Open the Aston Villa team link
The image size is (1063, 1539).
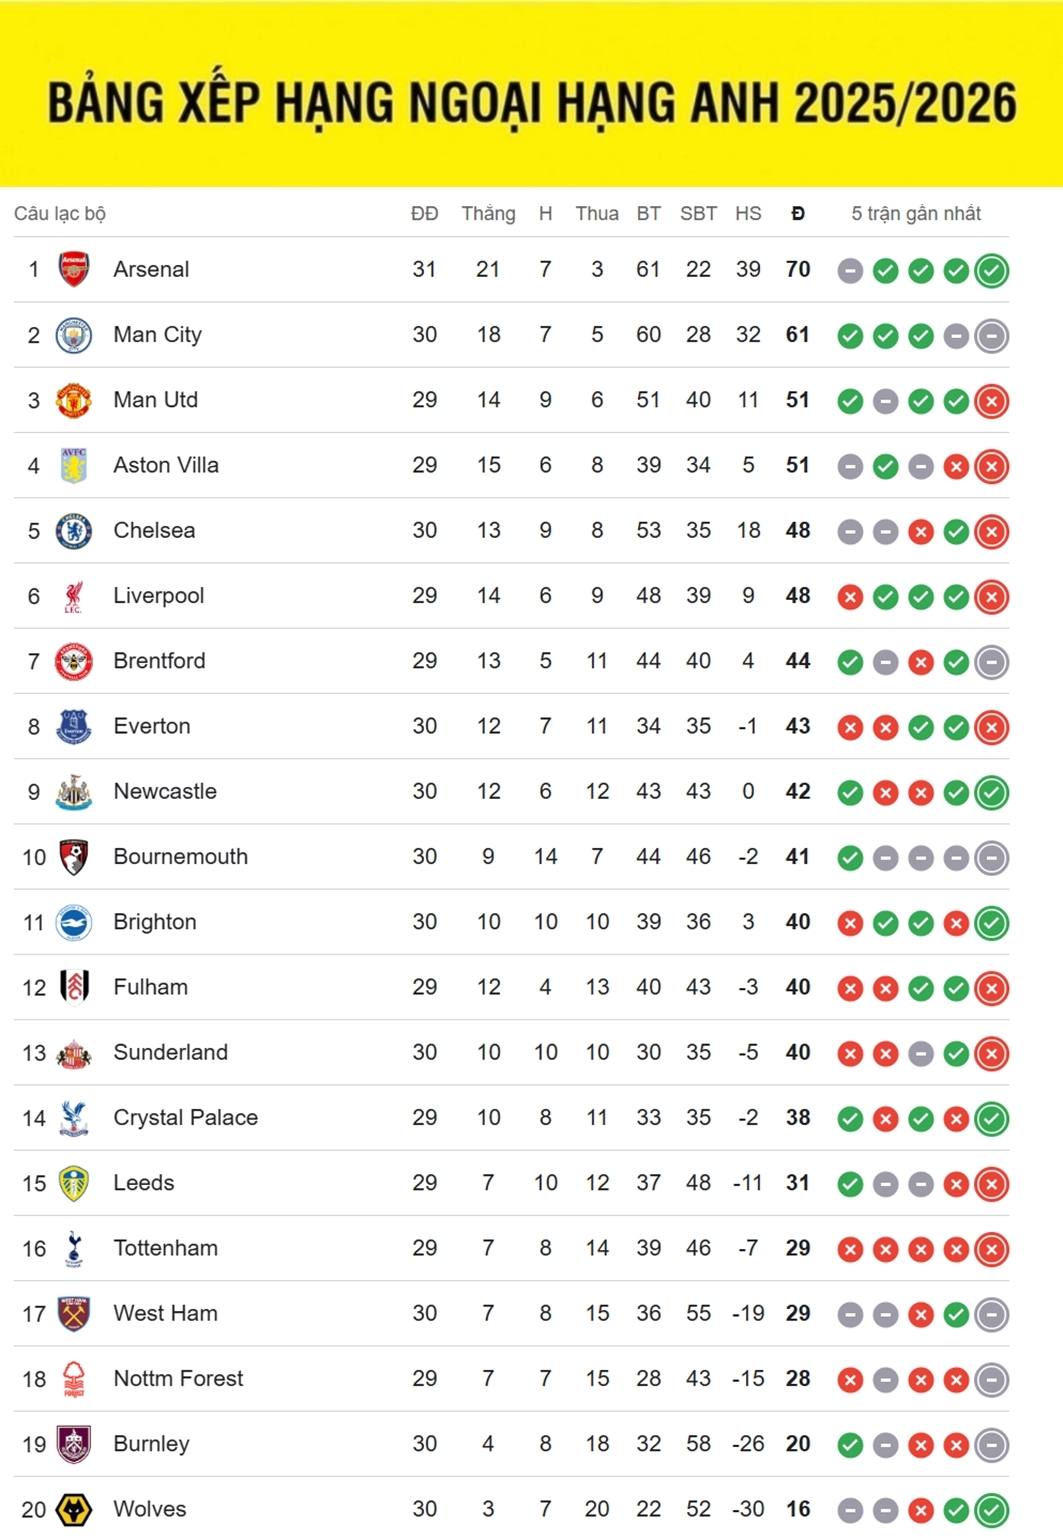tap(166, 465)
